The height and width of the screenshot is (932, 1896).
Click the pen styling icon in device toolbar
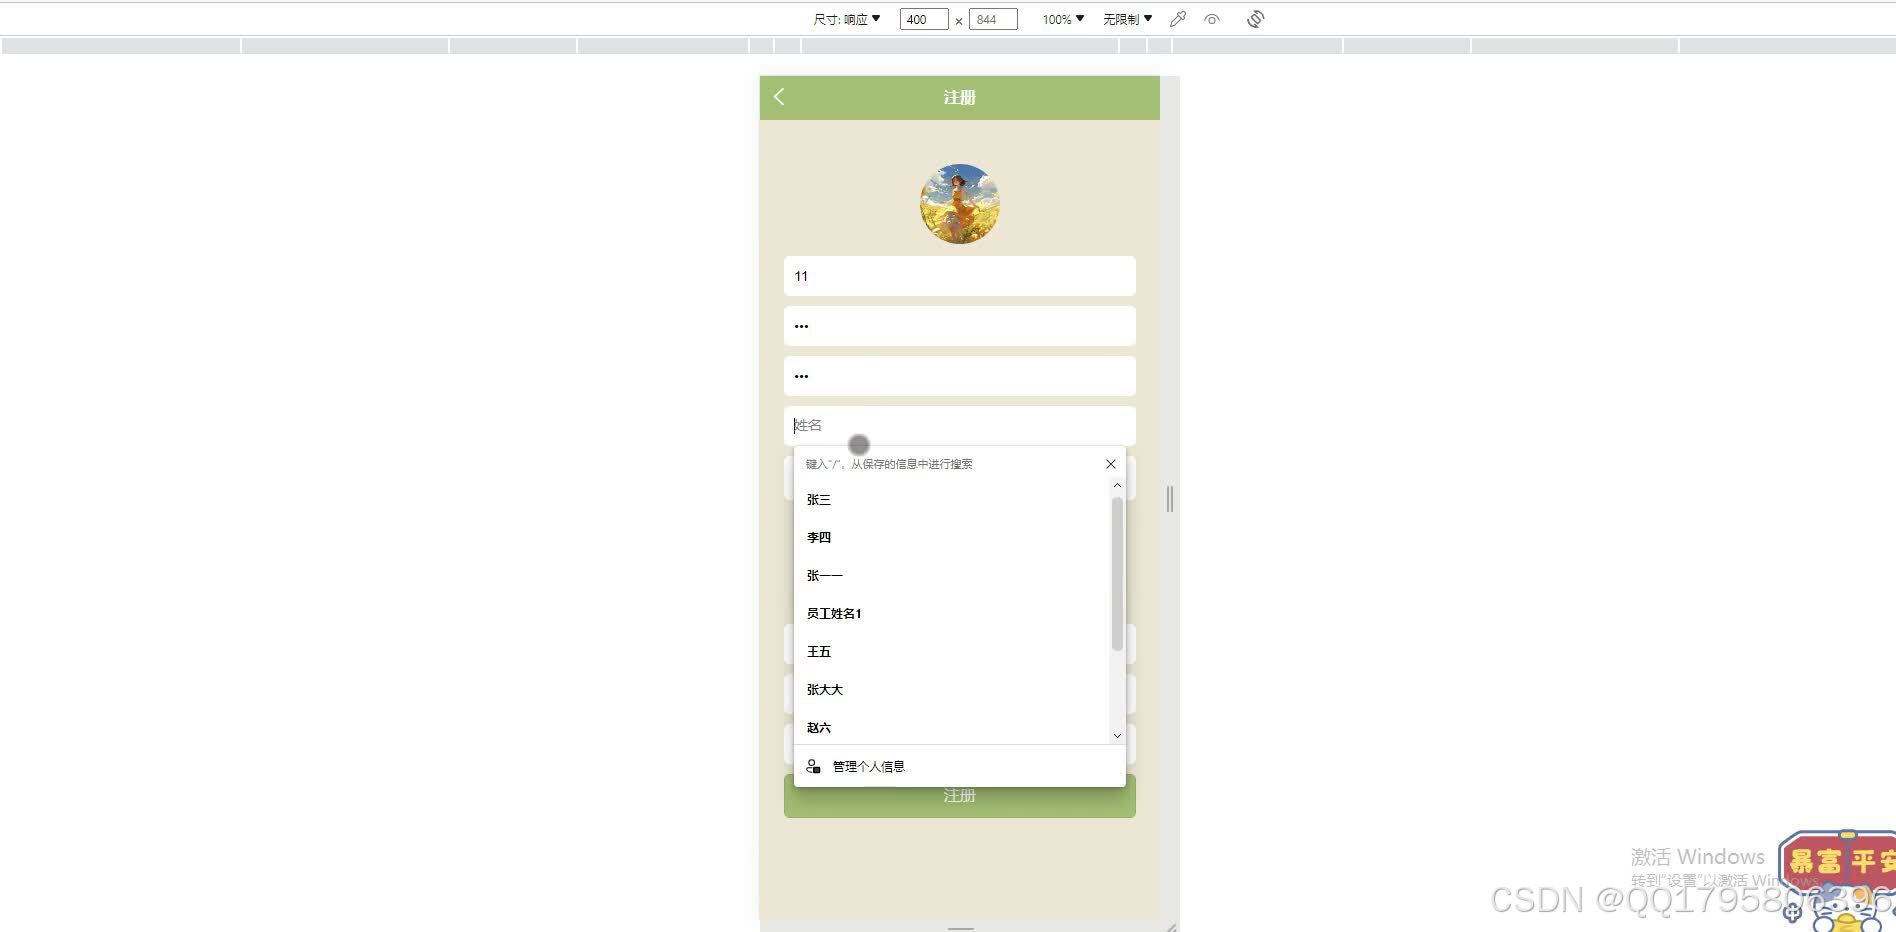pyautogui.click(x=1177, y=19)
